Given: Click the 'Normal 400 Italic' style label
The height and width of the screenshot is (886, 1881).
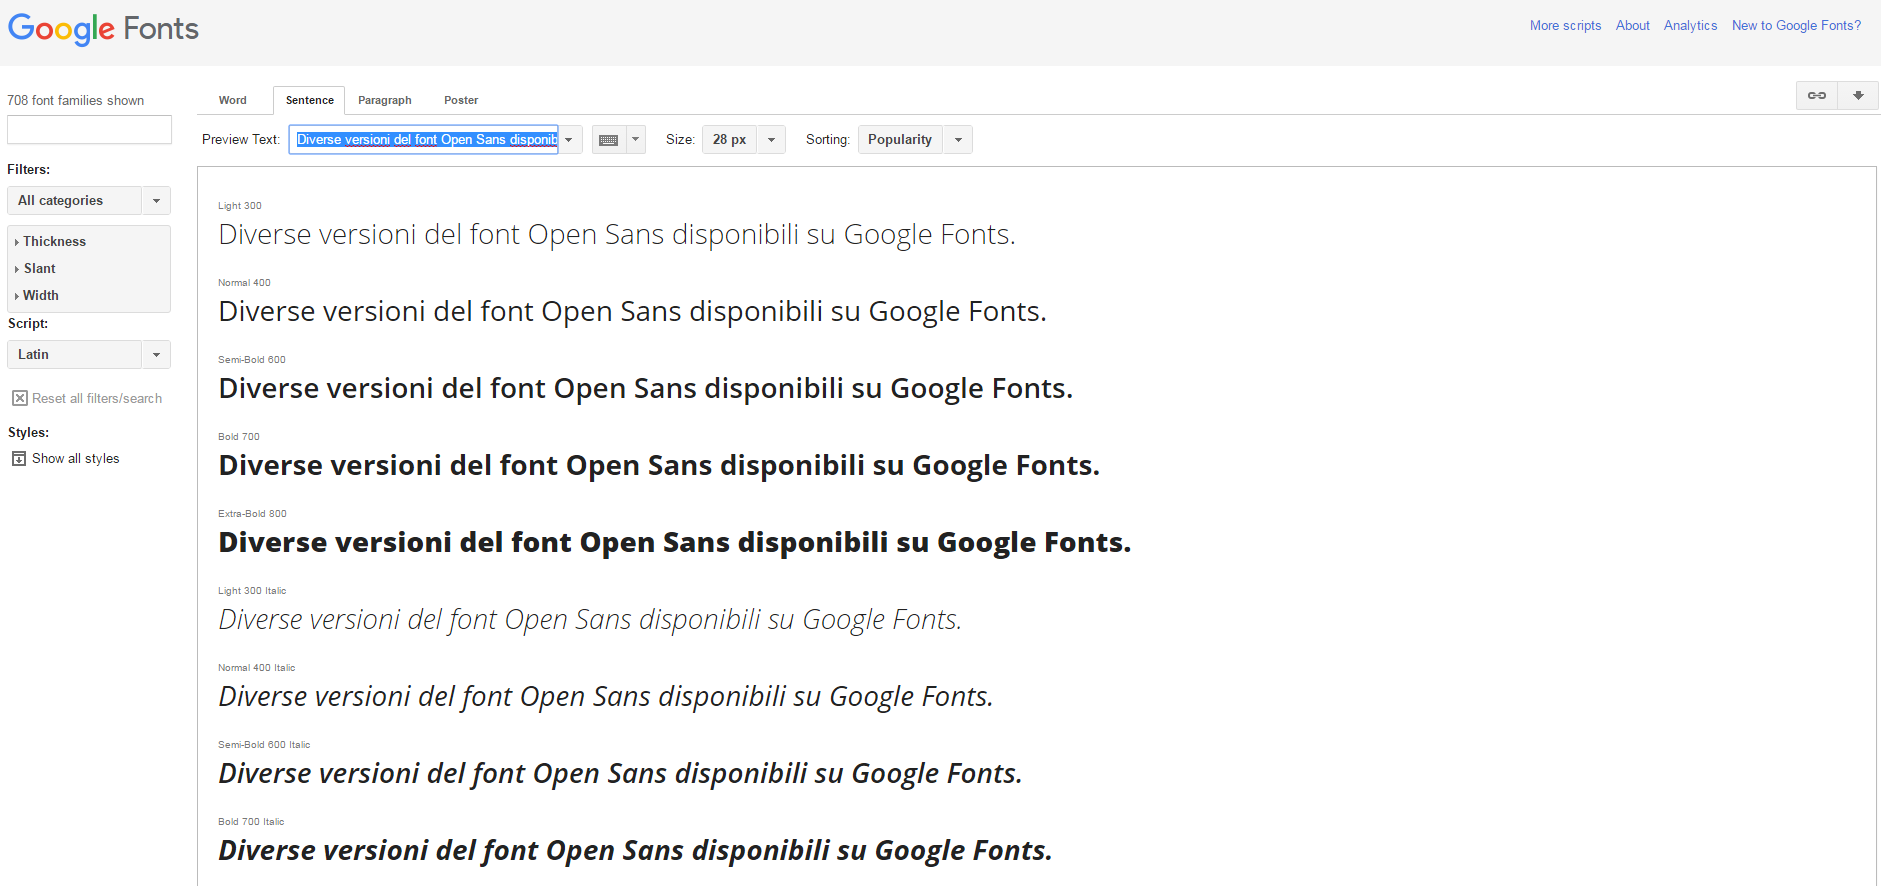Looking at the screenshot, I should pyautogui.click(x=256, y=668).
